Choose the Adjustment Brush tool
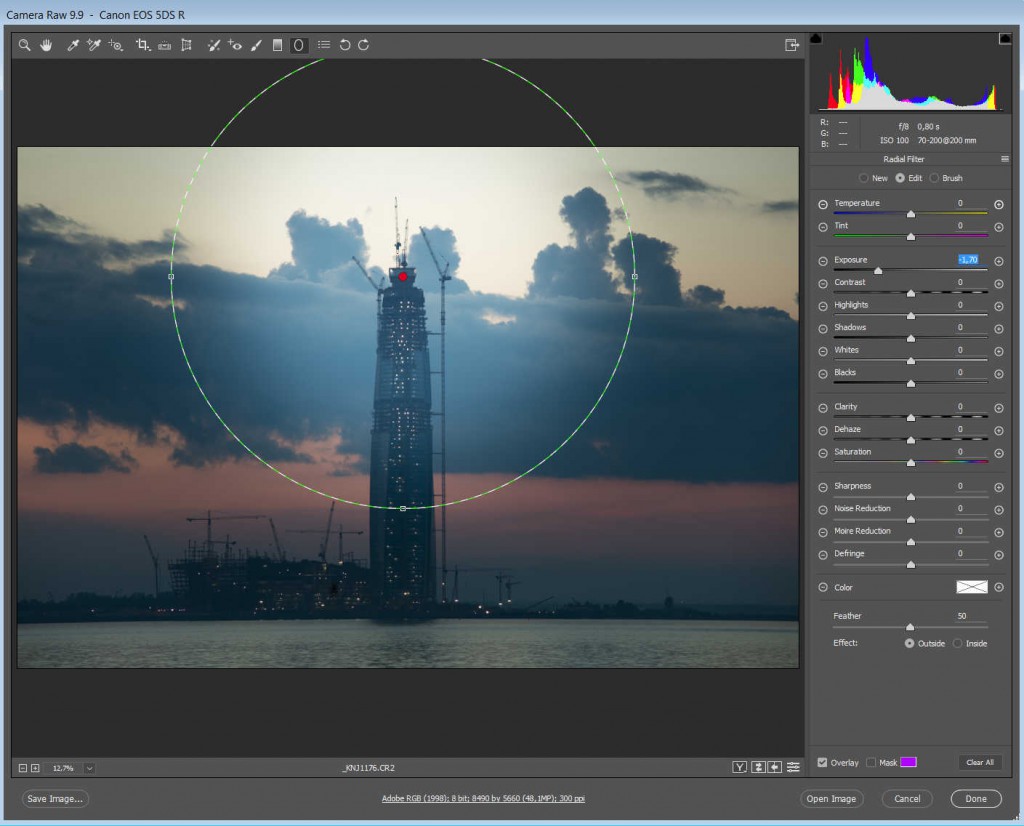 point(256,45)
